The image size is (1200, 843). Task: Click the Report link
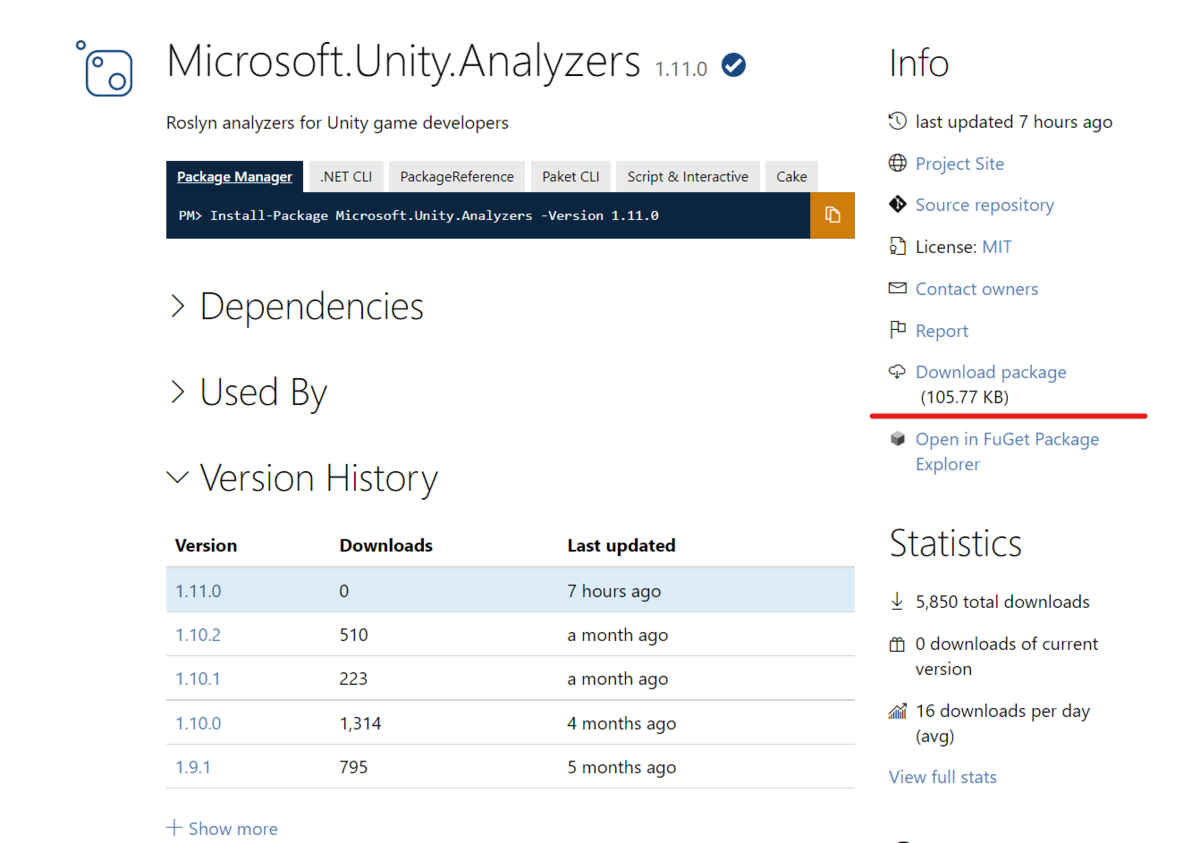click(942, 330)
